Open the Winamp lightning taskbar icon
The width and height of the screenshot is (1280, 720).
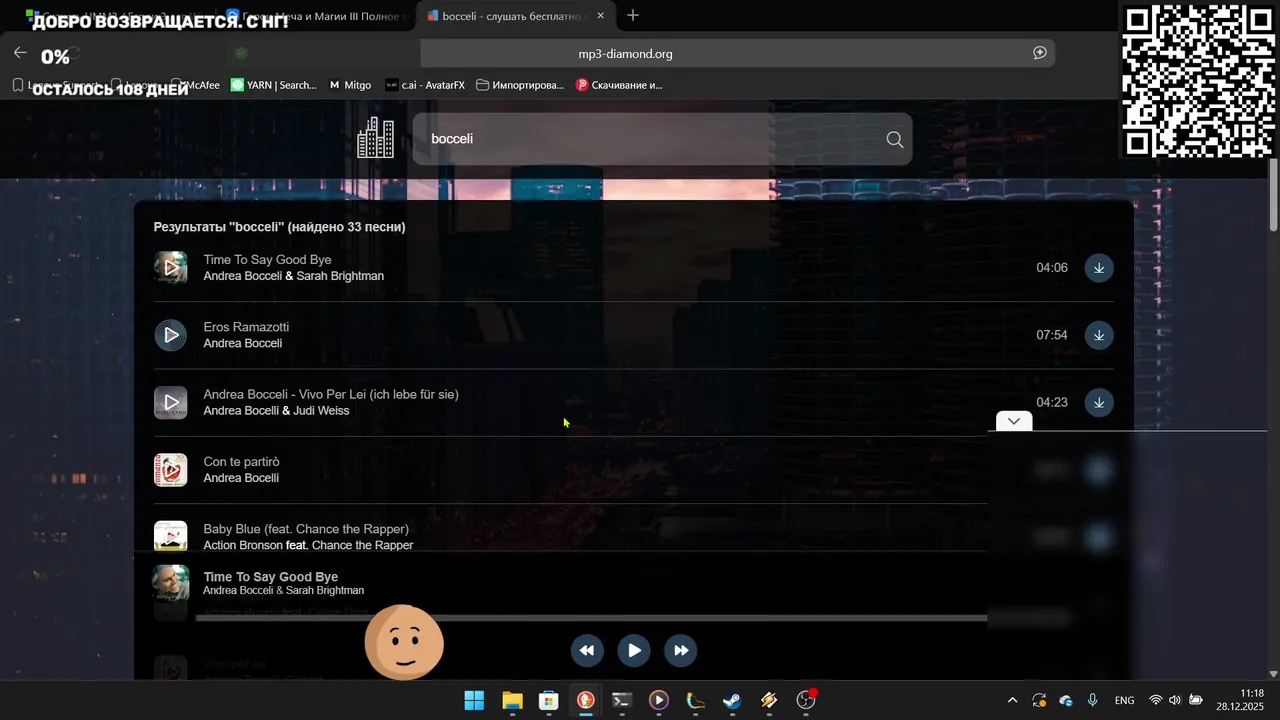pos(769,700)
